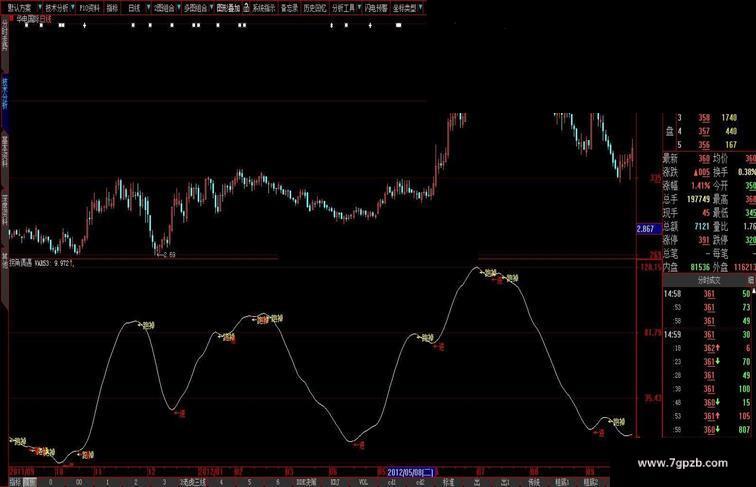Open F10资料 company info

coord(90,8)
